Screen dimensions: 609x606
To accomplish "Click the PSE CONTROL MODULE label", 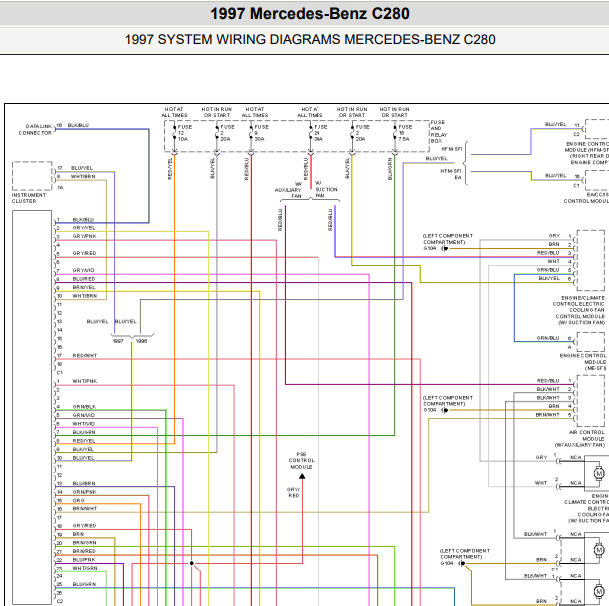I will coord(302,460).
